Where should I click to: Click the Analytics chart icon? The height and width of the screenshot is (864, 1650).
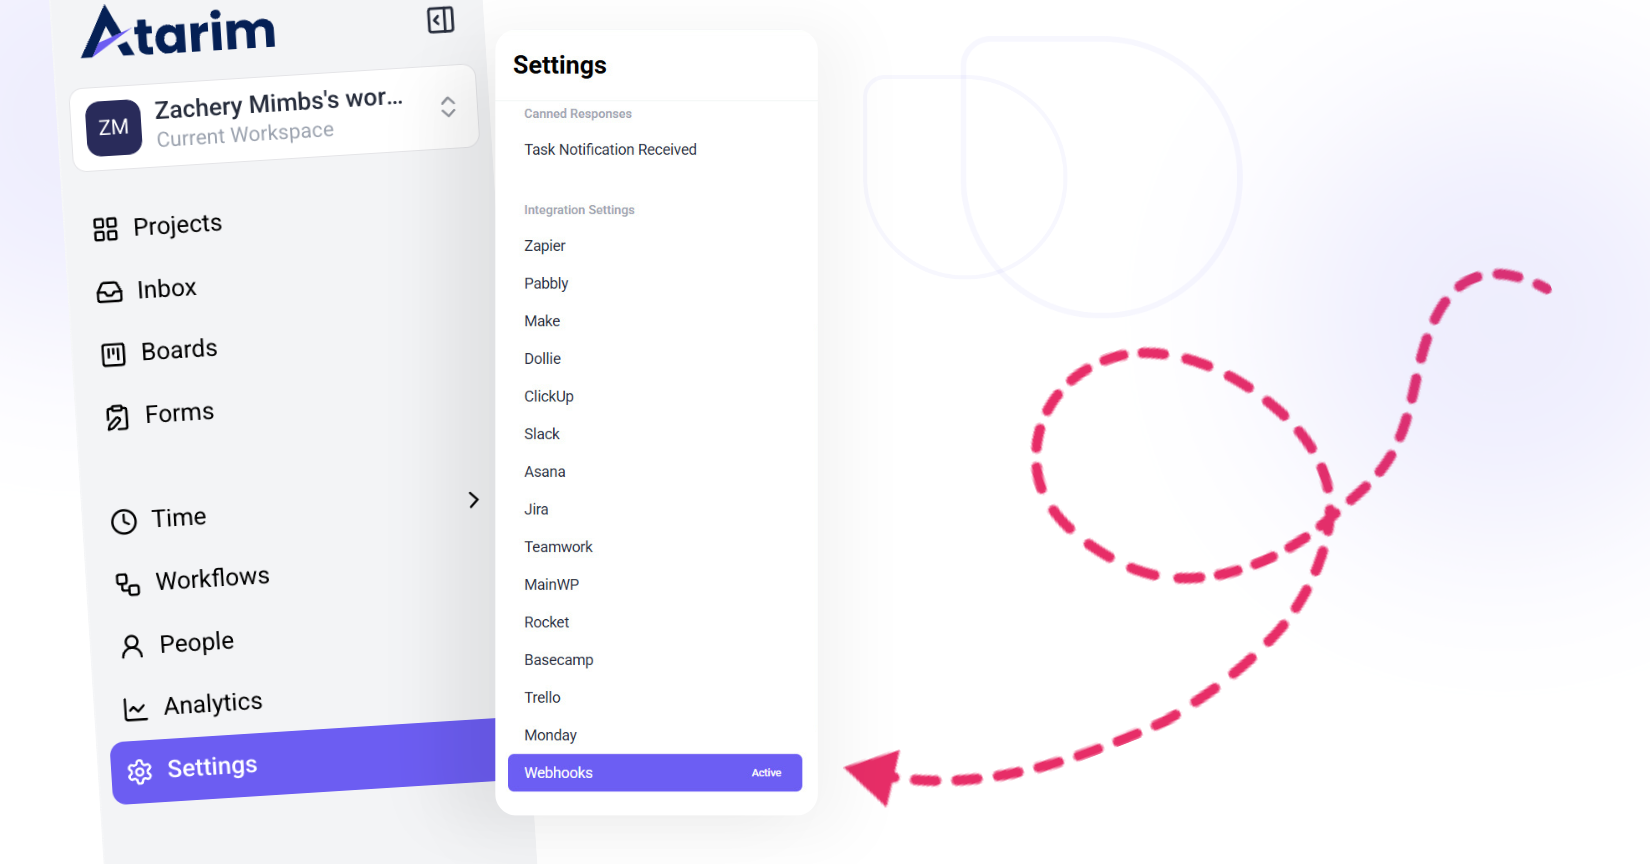[x=135, y=709]
